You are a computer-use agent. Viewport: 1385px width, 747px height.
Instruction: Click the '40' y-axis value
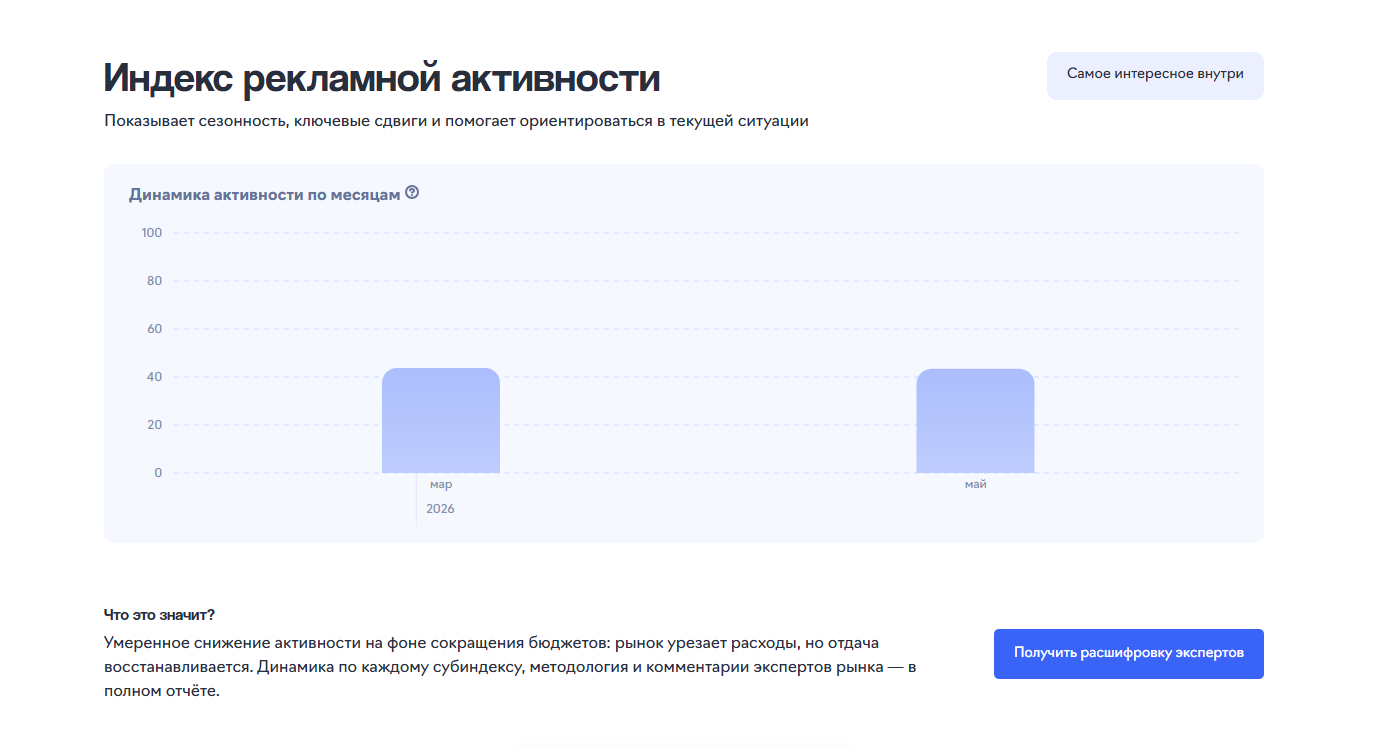tap(154, 377)
